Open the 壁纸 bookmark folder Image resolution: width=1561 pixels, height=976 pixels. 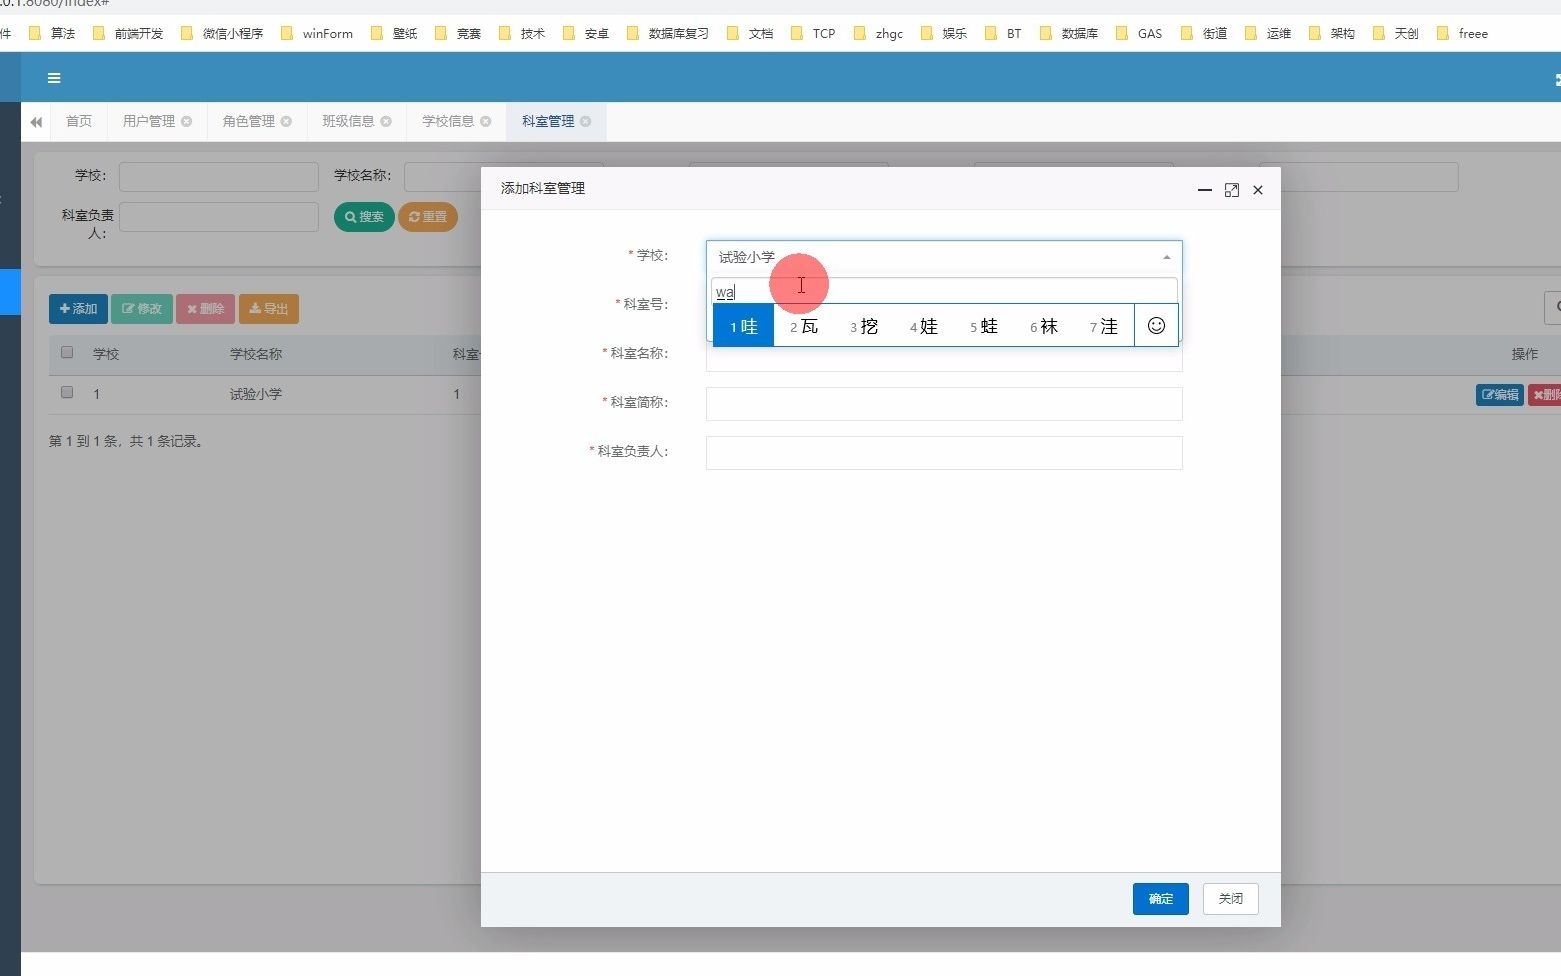(394, 33)
